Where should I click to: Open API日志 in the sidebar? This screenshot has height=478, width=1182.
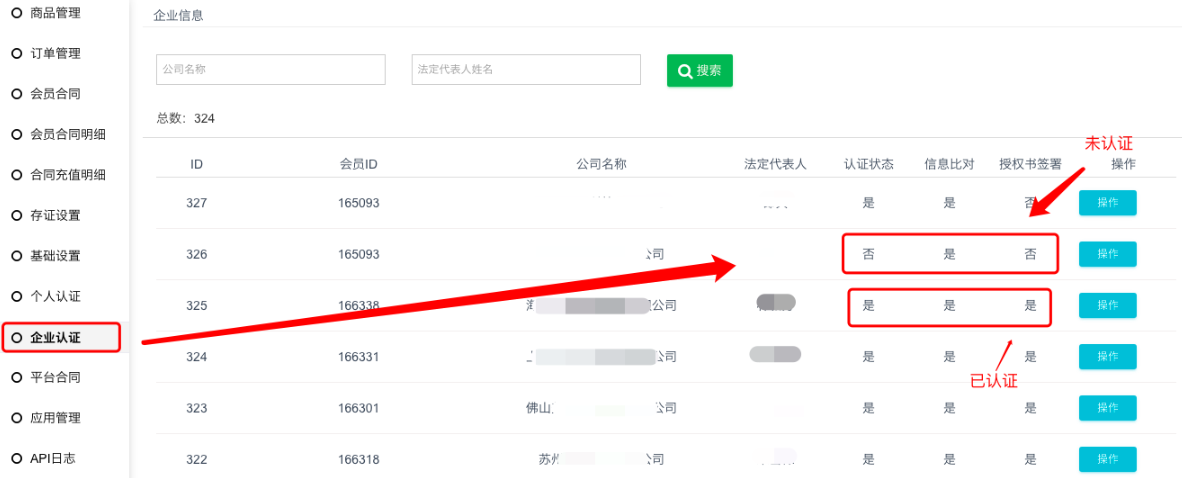click(52, 458)
